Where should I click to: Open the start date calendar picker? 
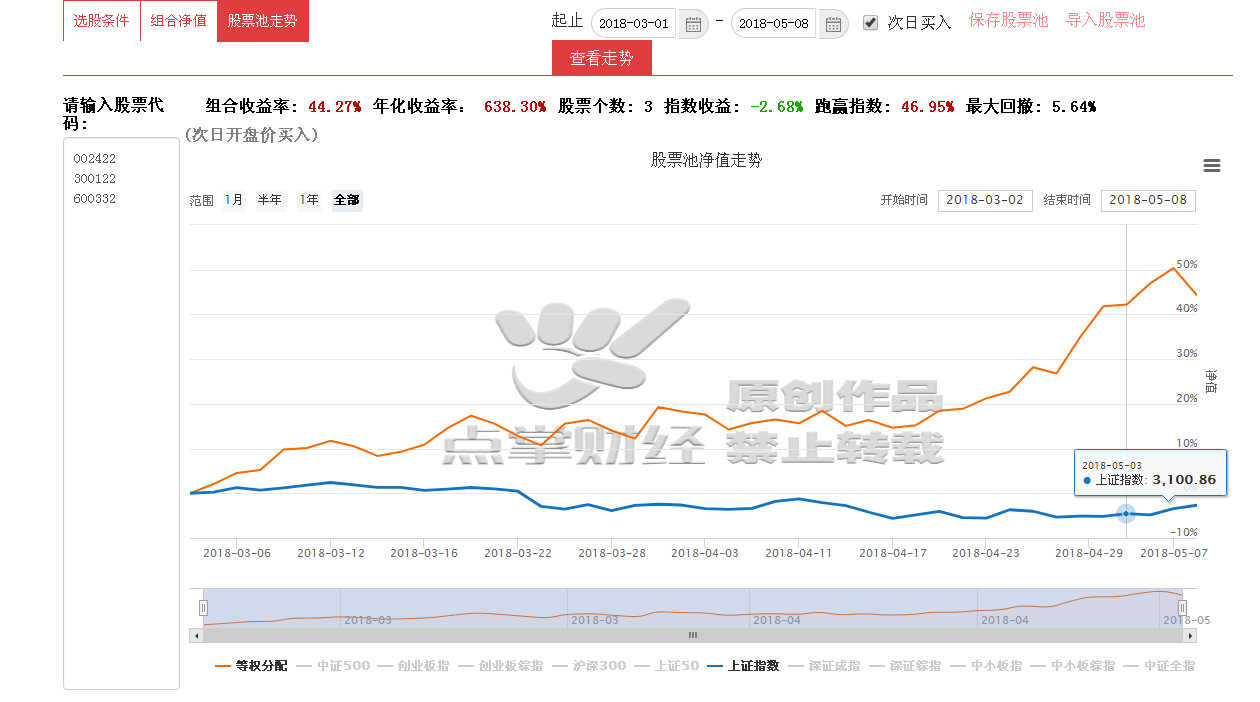coord(693,23)
